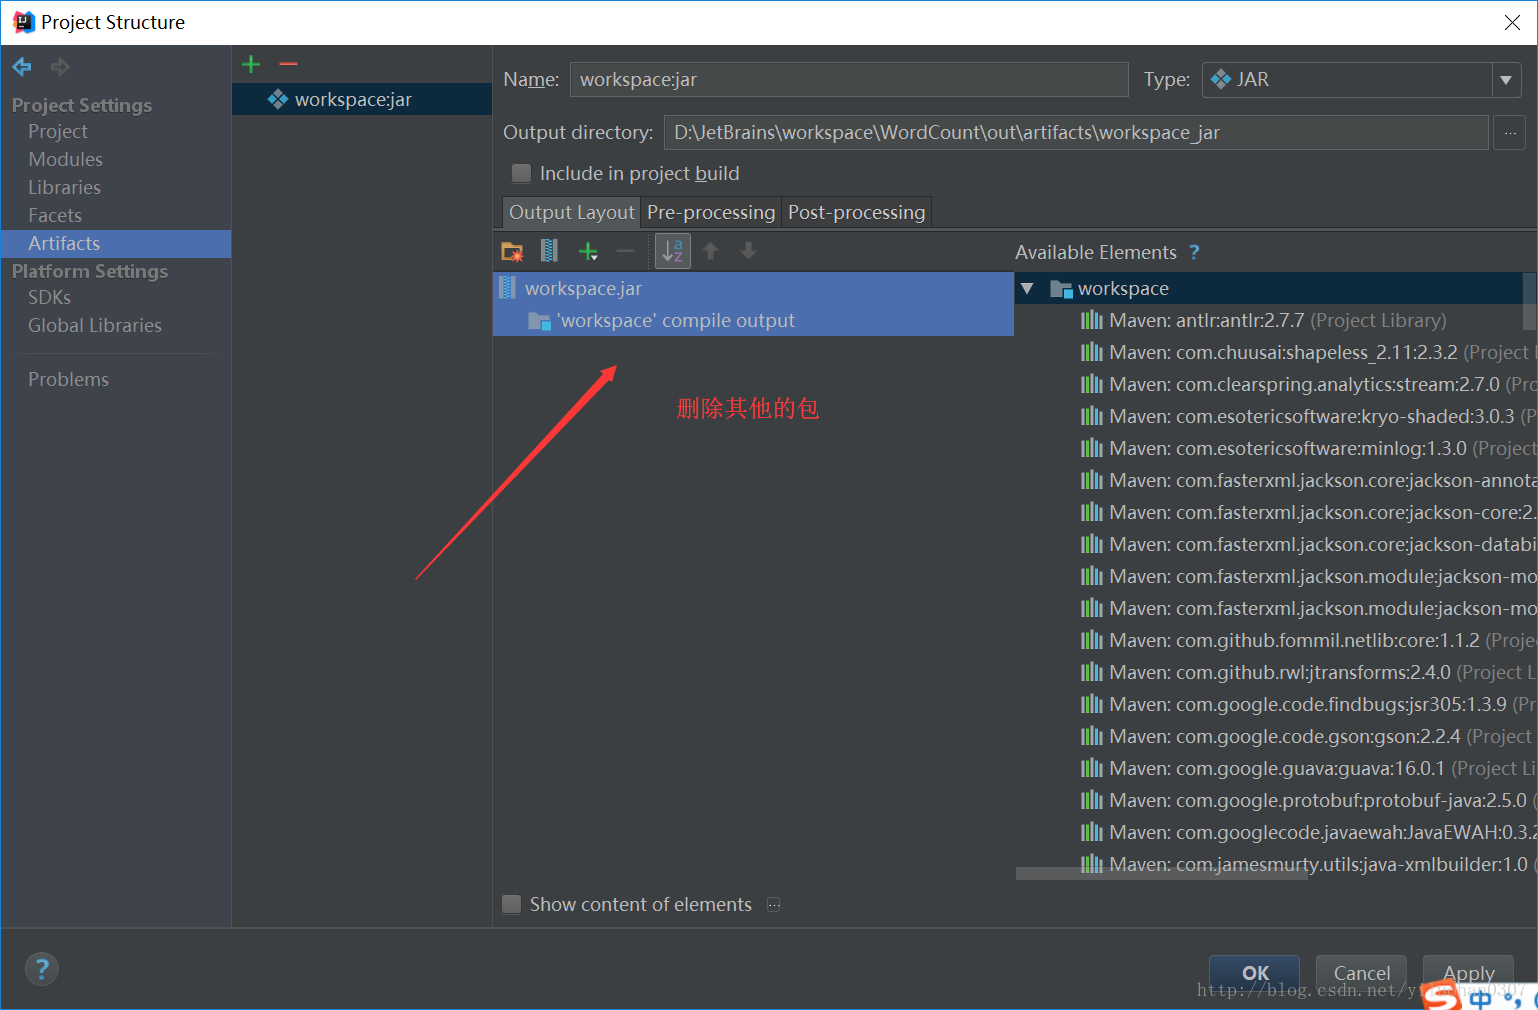Open Global Libraries in sidebar

point(94,325)
